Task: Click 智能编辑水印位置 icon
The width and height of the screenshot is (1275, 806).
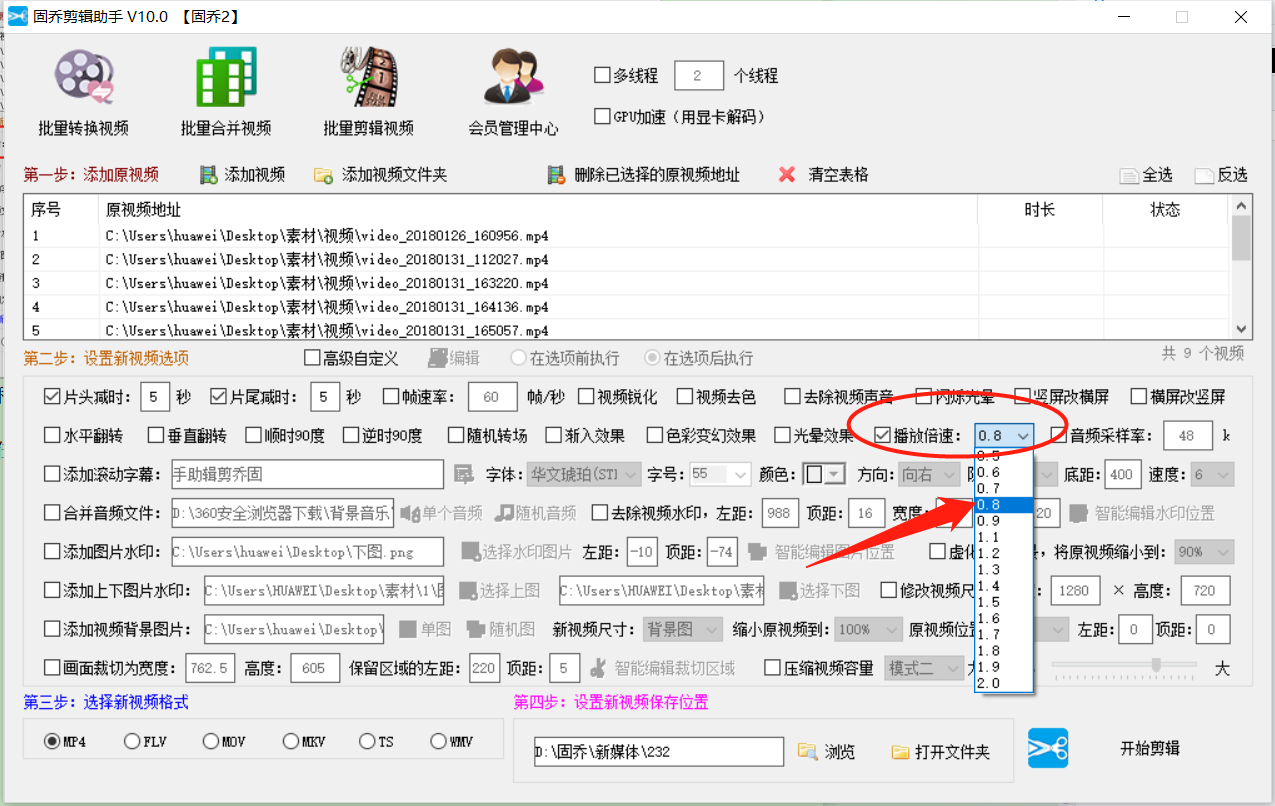Action: [1078, 513]
